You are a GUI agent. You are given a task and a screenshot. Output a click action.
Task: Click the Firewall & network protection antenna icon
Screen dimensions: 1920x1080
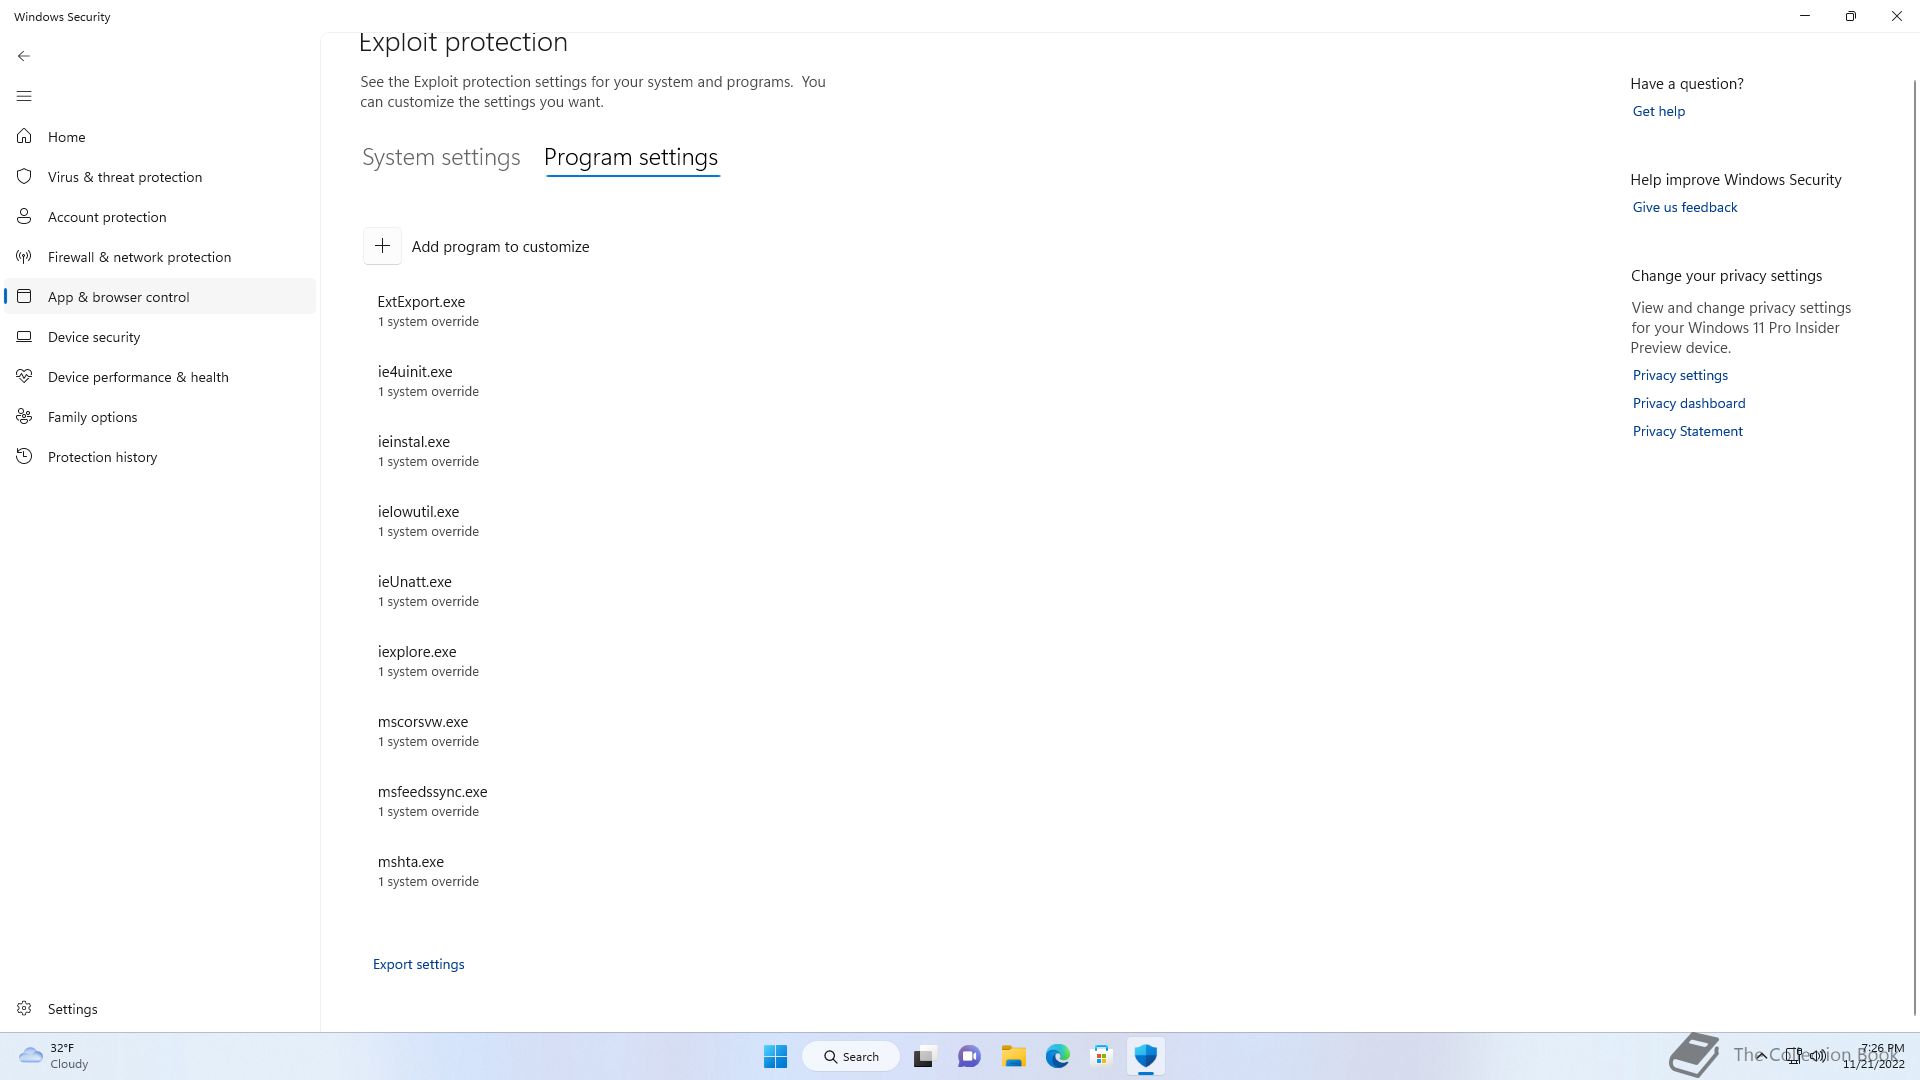pos(24,256)
